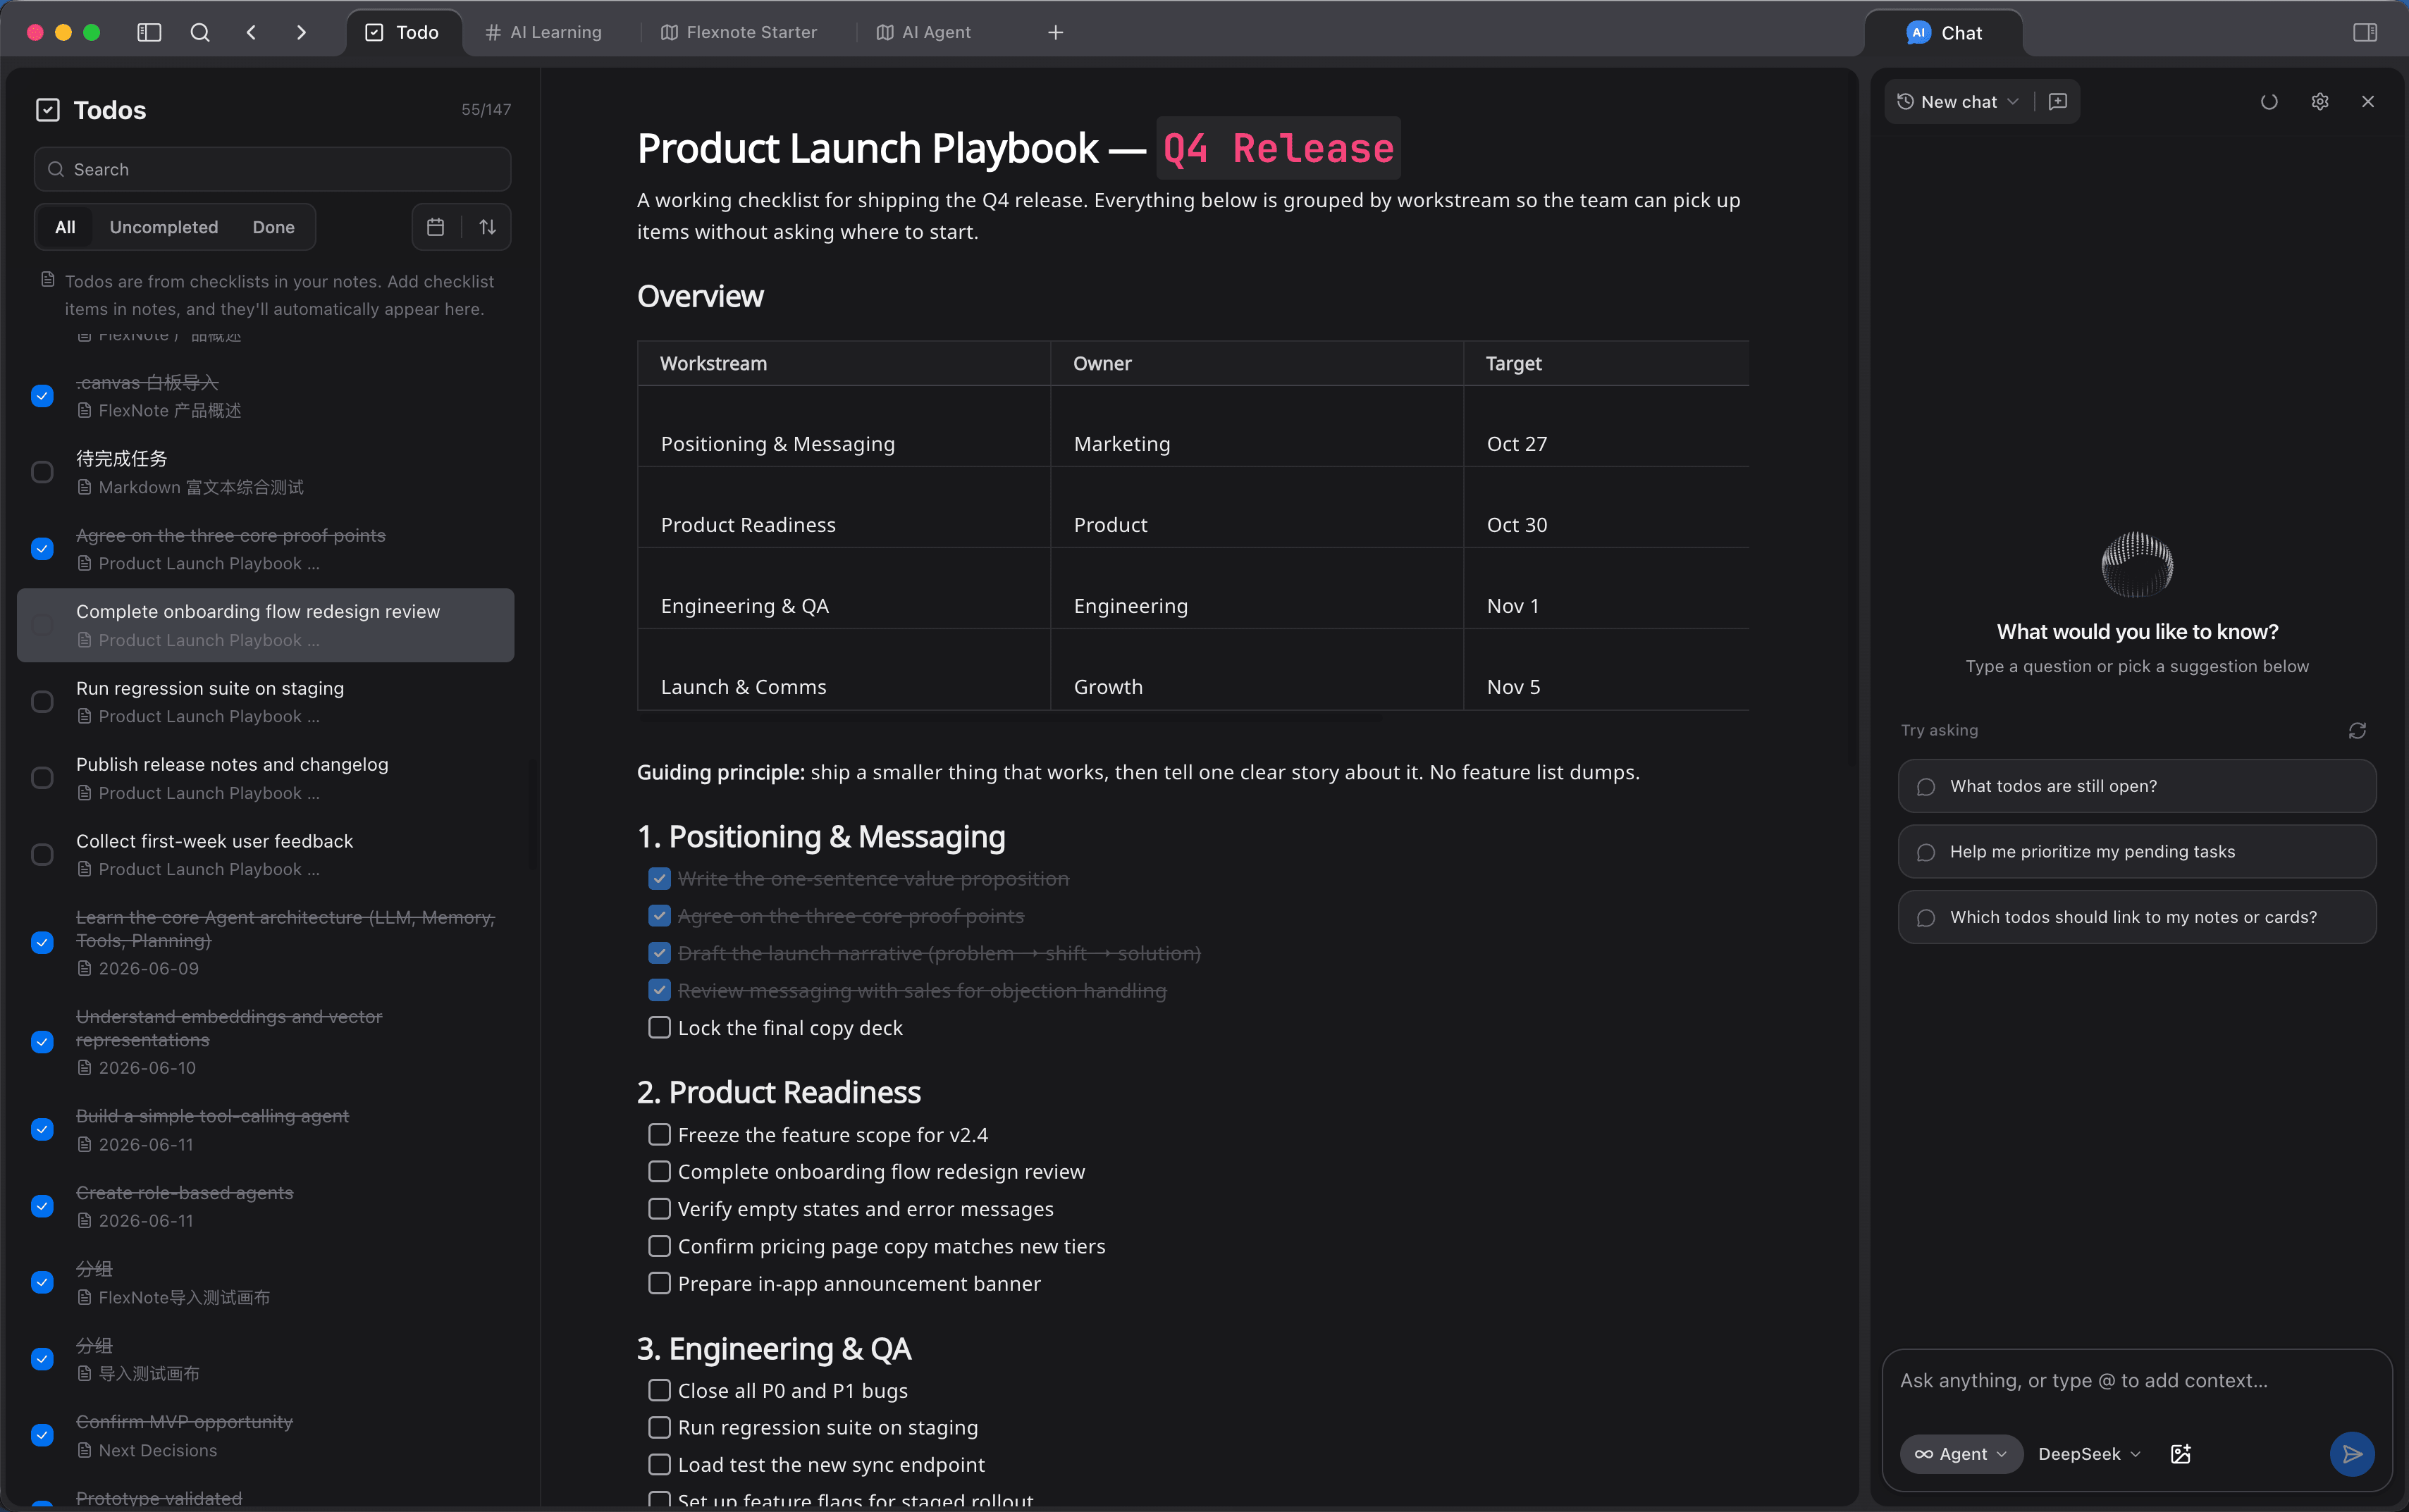Viewport: 2409px width, 1512px height.
Task: Switch to the AI Agent tab
Action: pos(924,32)
